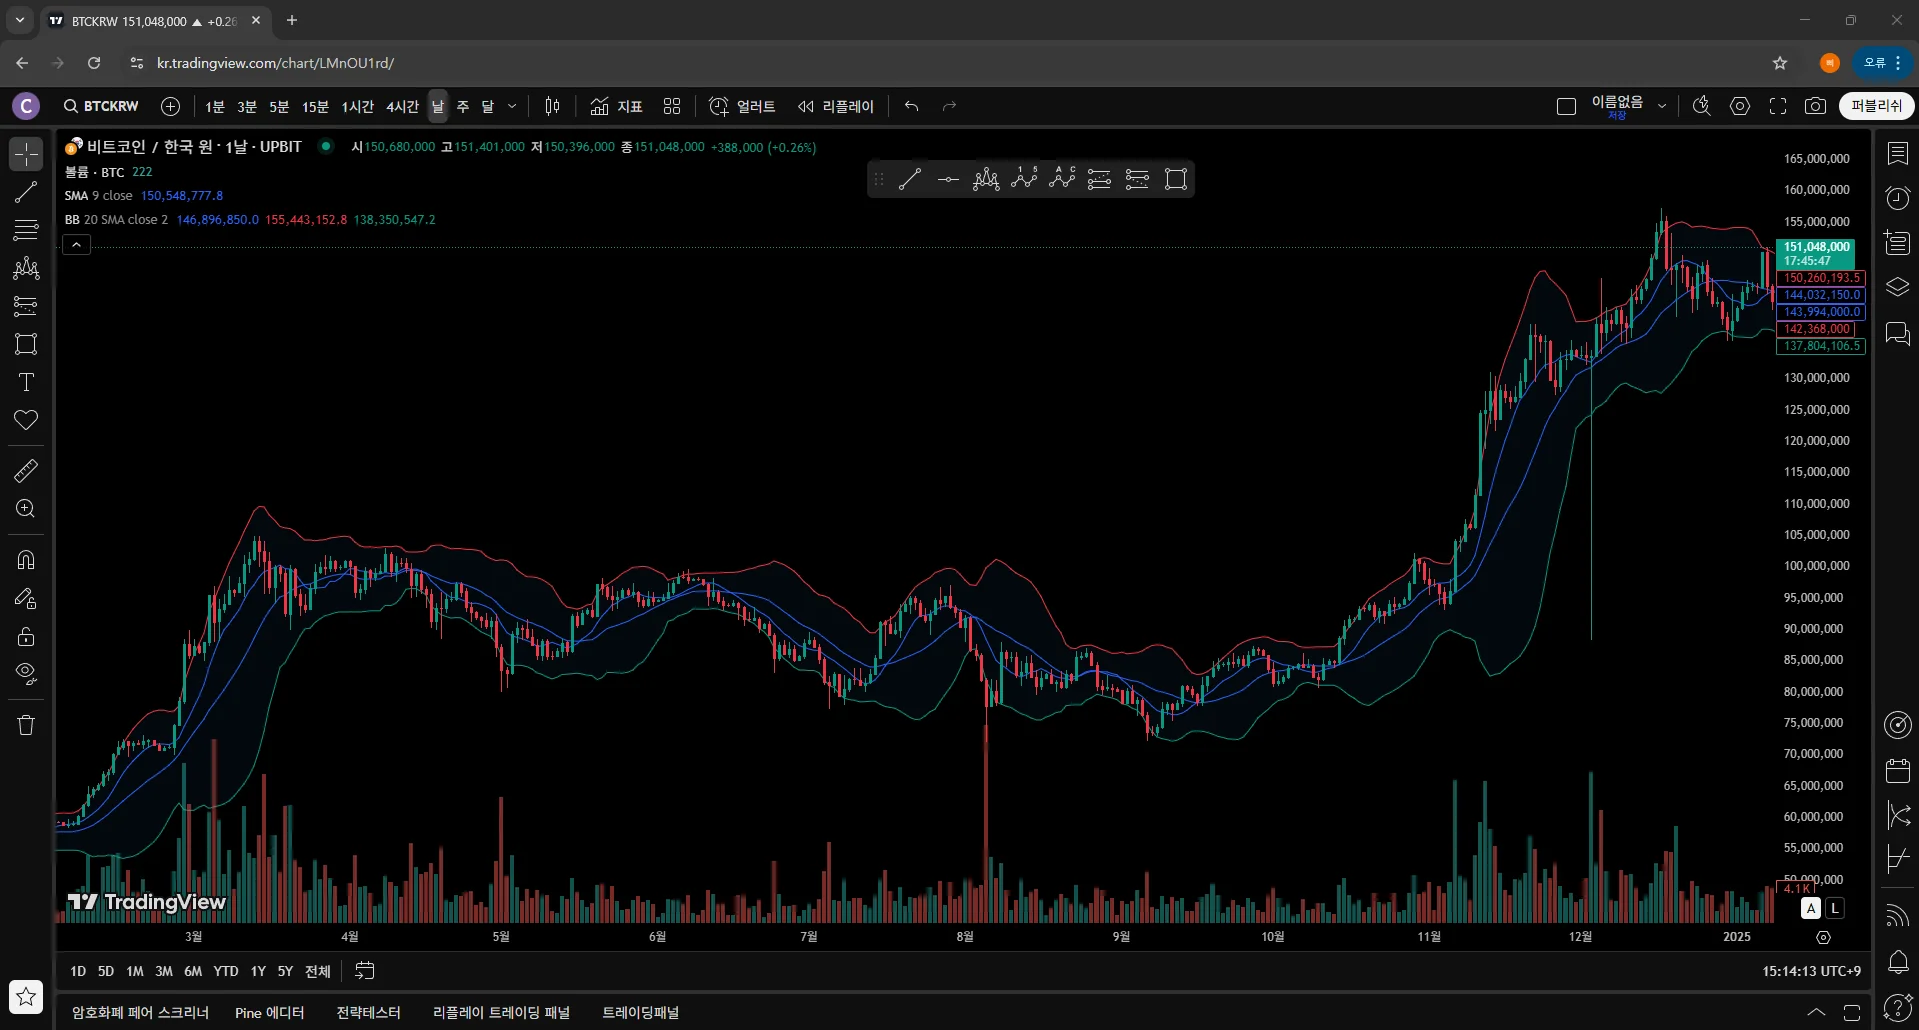This screenshot has height=1030, width=1919.
Task: Select the ruler measure tool
Action: coord(26,470)
